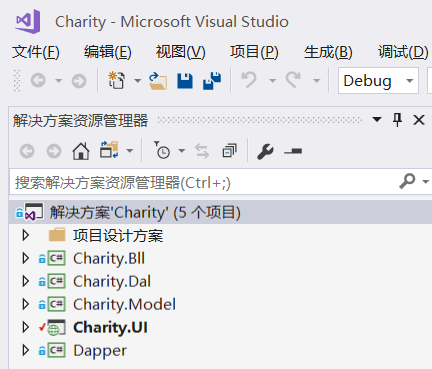Open Solution Explorer window options dropdown

377,119
